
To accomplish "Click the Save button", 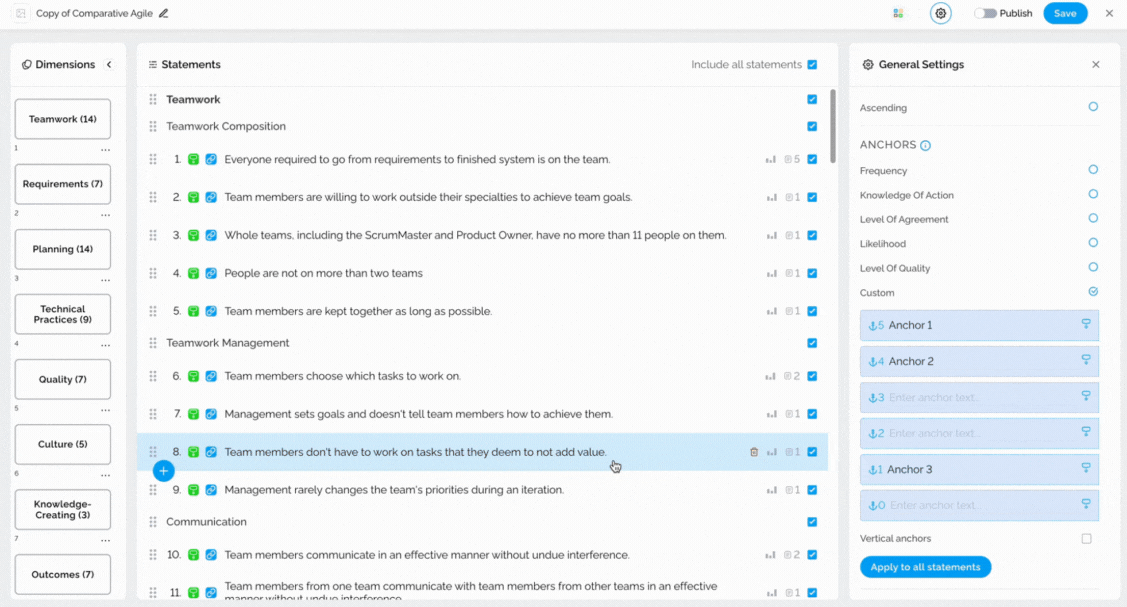I will click(x=1064, y=13).
